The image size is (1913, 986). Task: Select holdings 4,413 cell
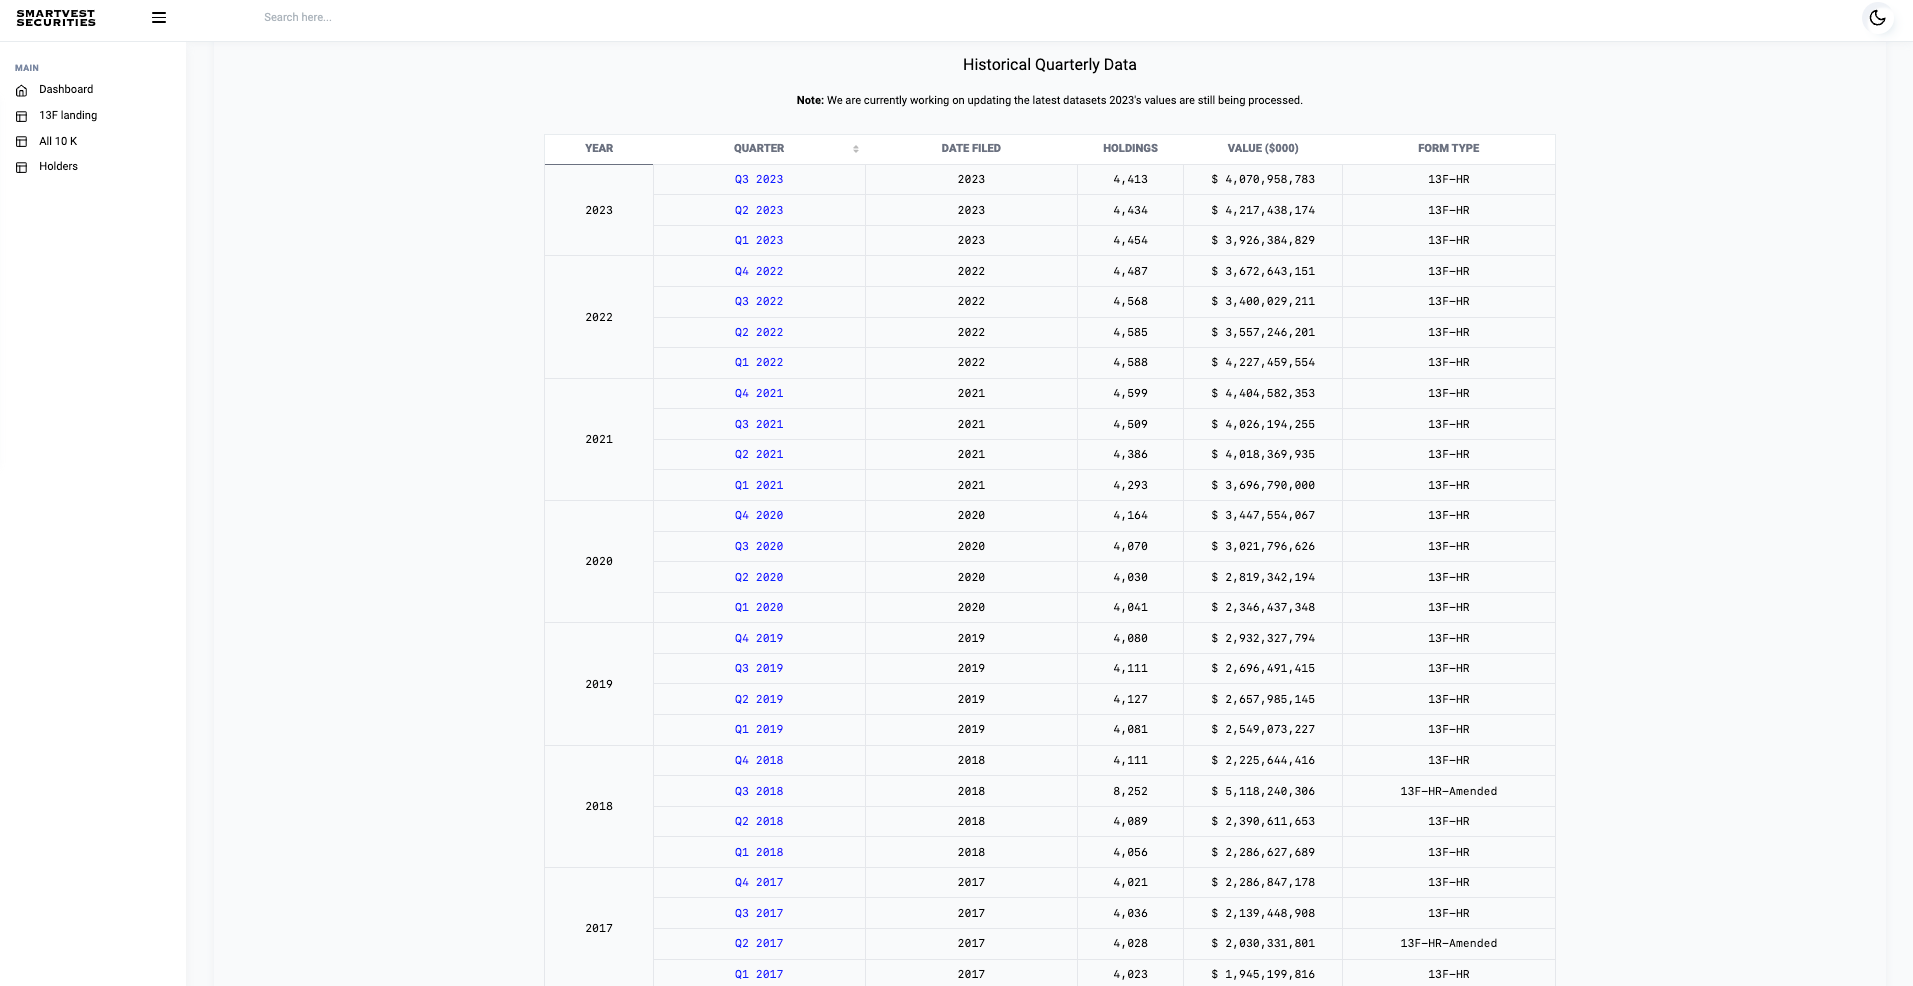coord(1130,180)
